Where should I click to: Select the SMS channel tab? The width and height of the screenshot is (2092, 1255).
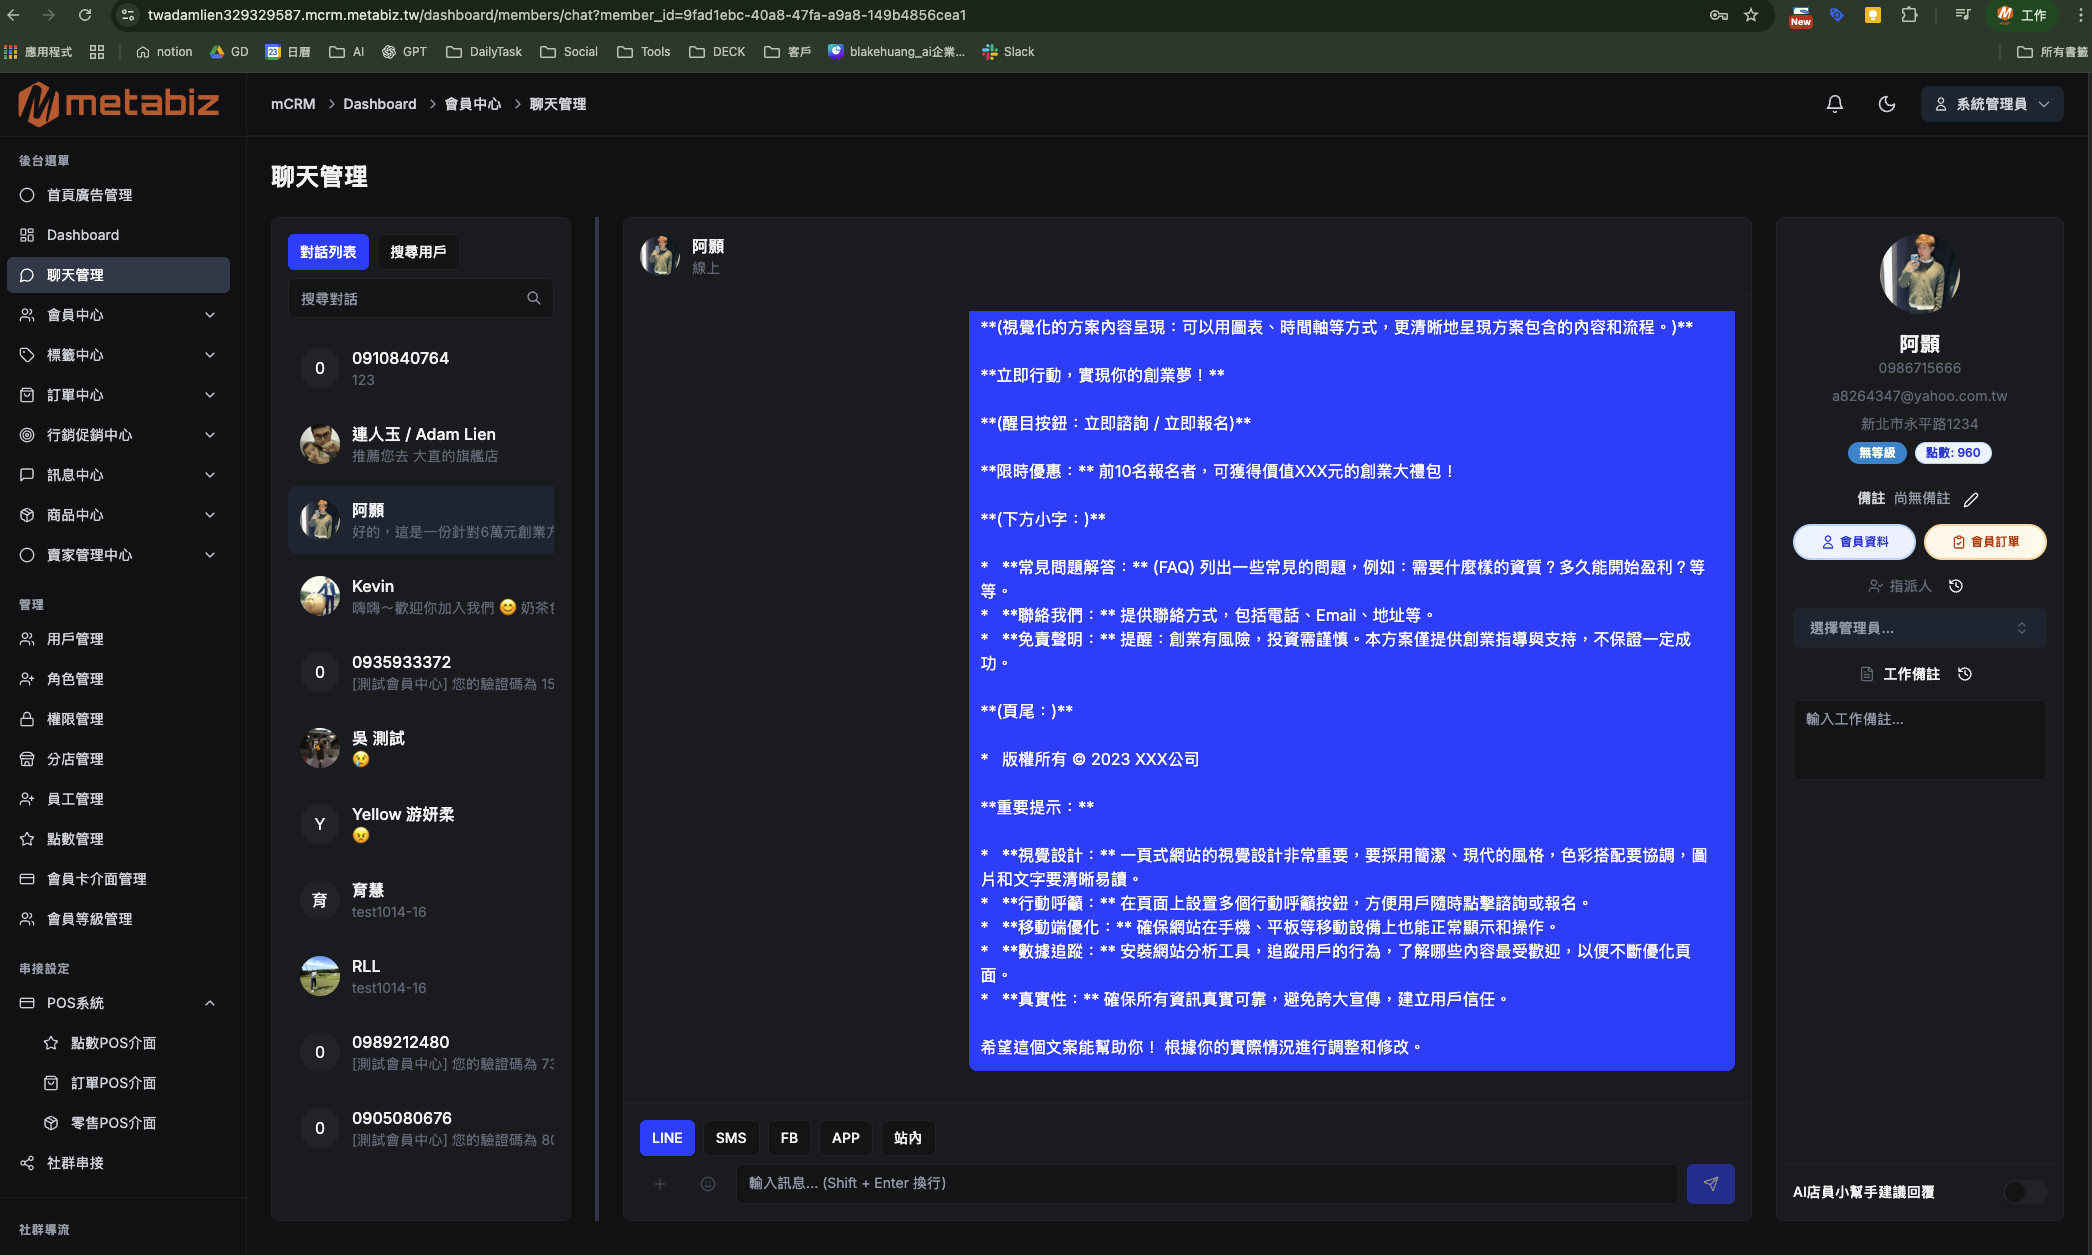click(730, 1138)
